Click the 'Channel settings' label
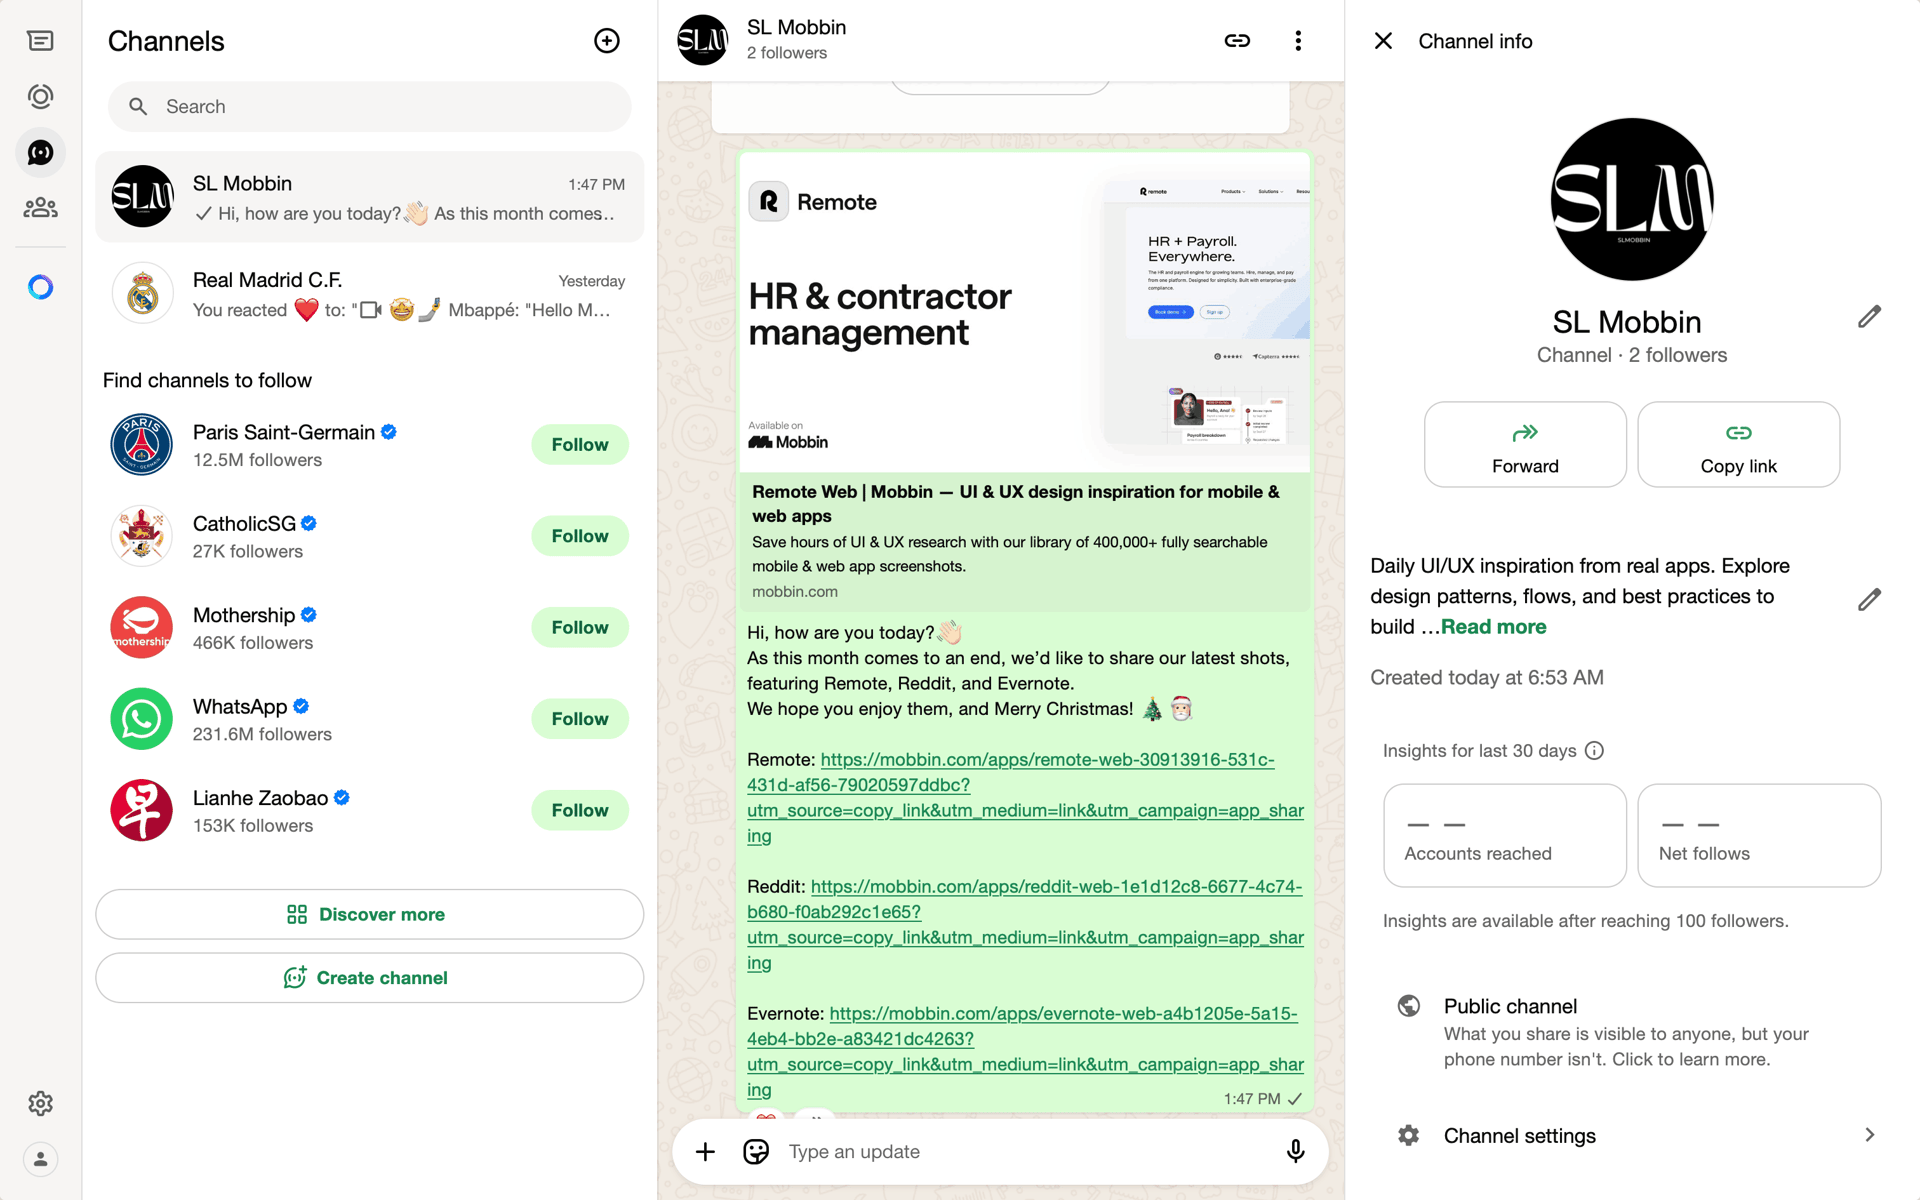 pyautogui.click(x=1519, y=1136)
